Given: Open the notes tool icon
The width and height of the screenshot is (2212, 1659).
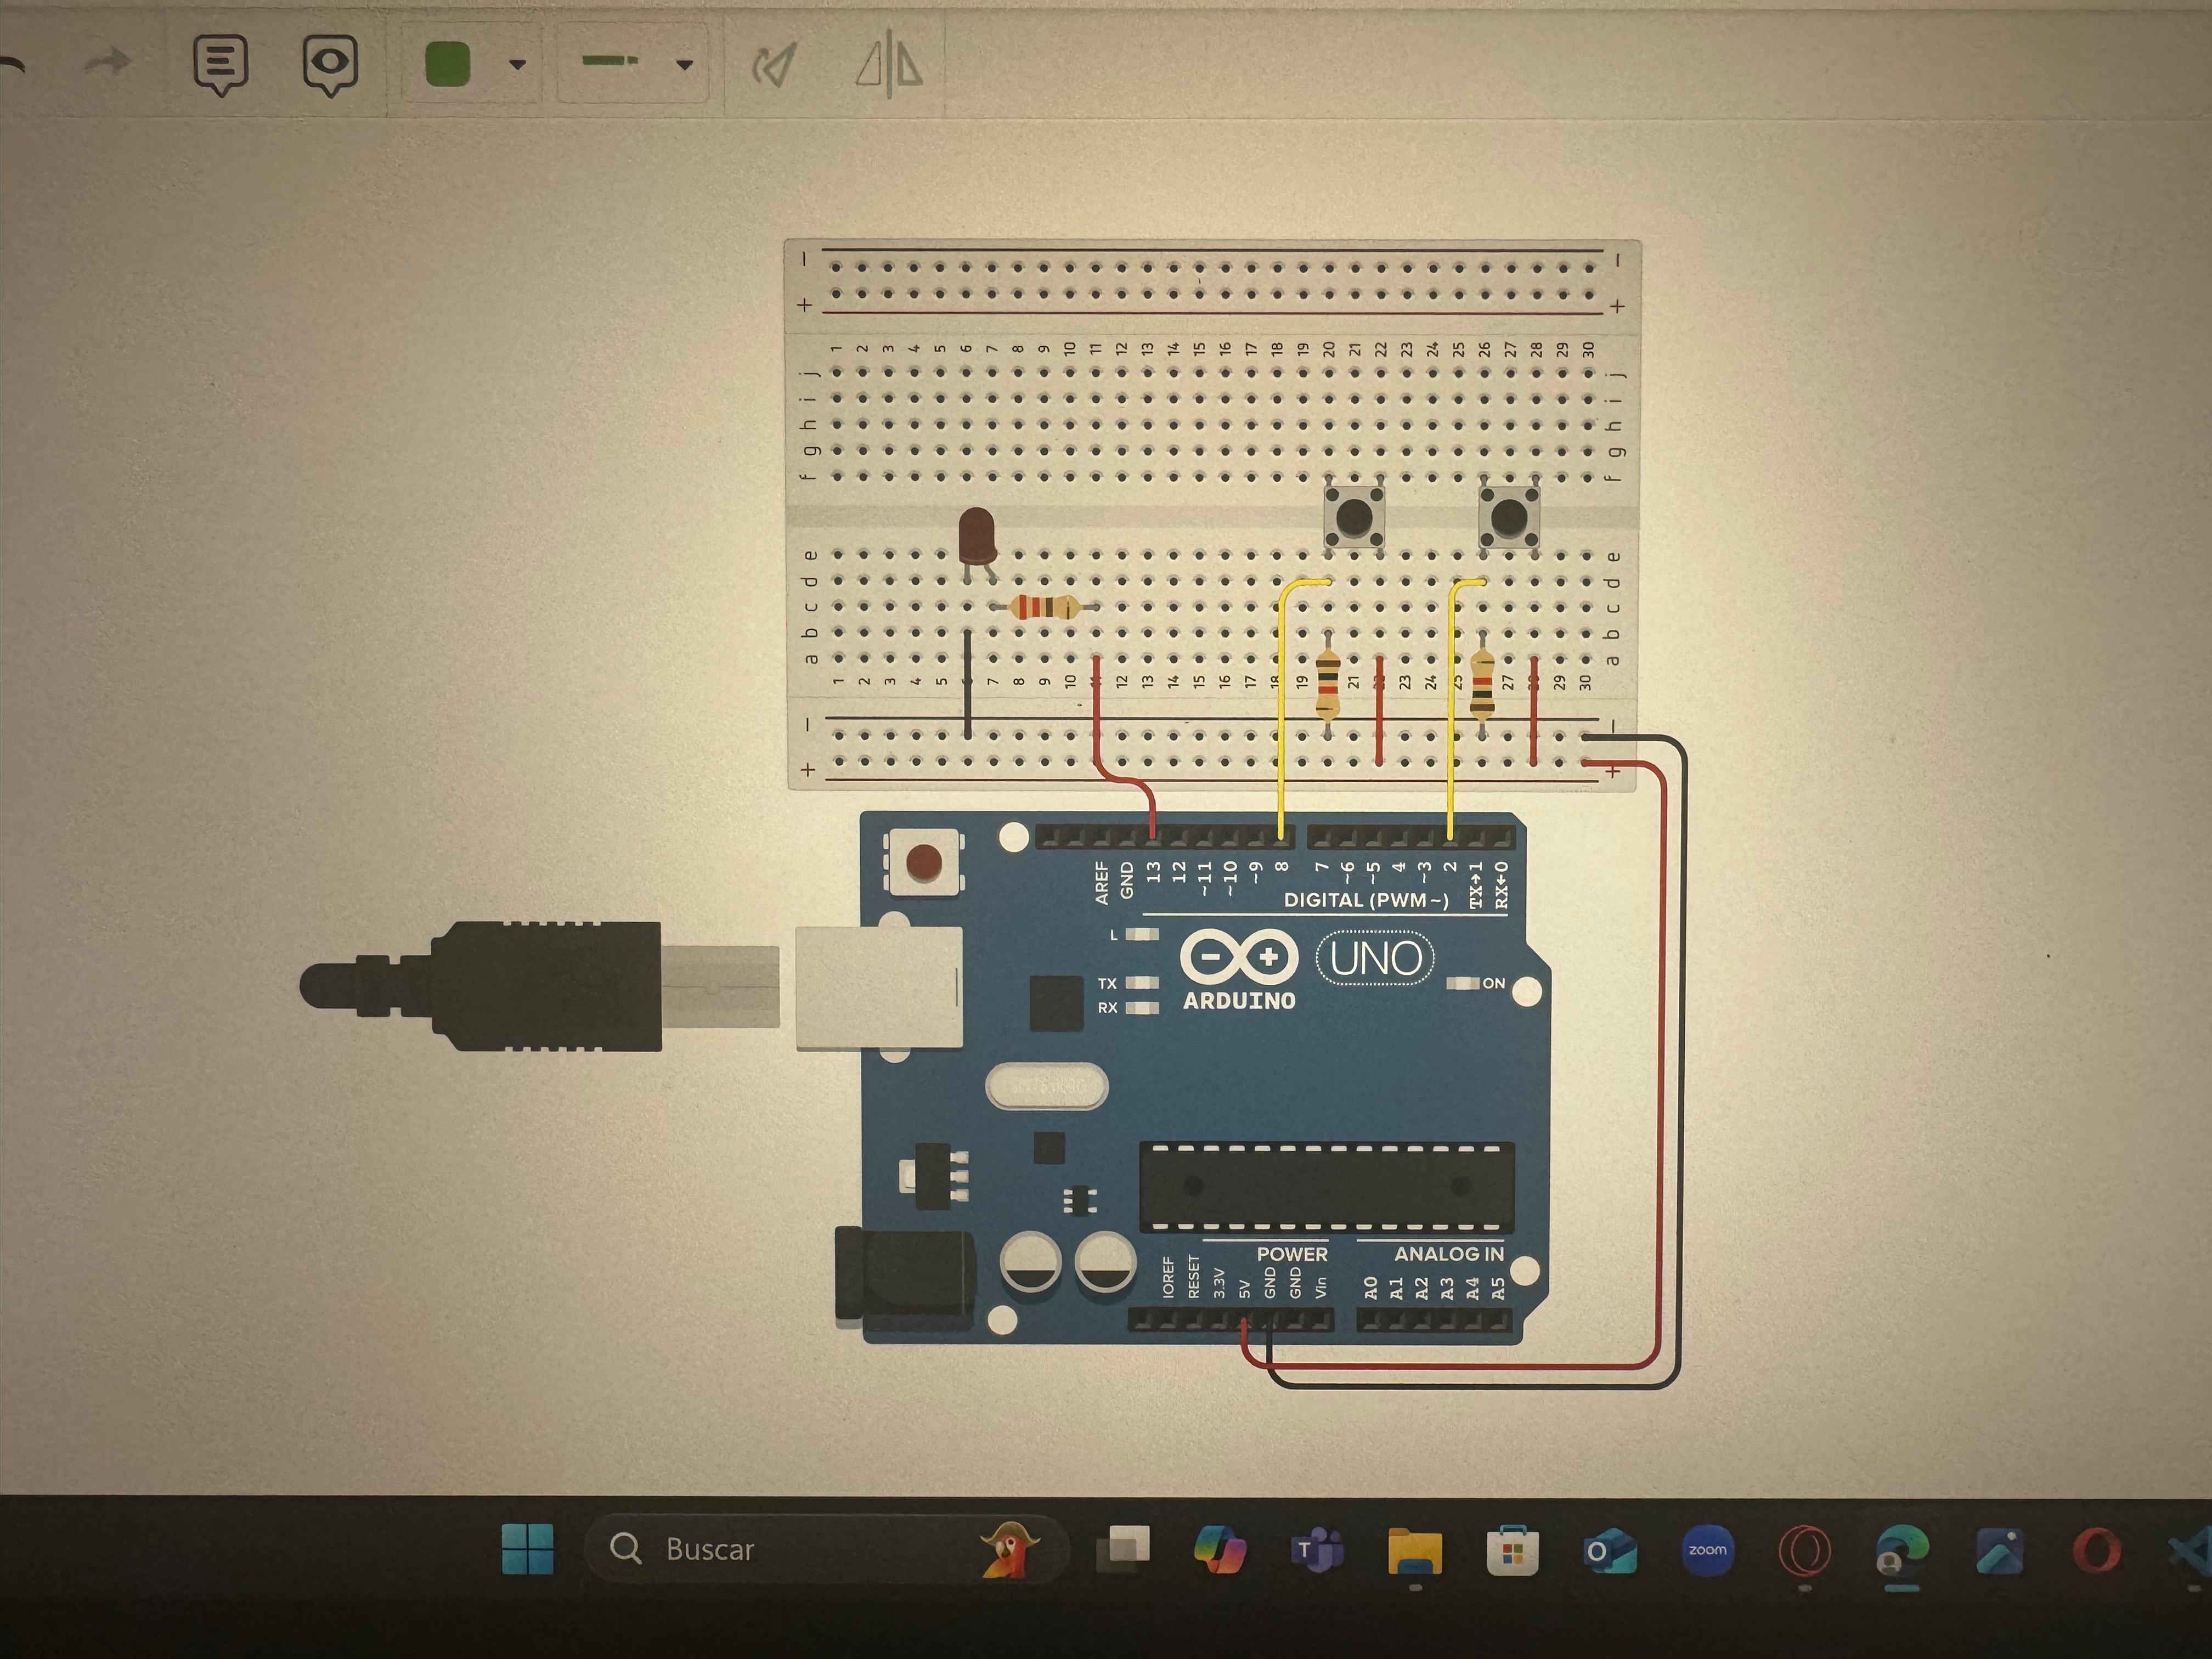Looking at the screenshot, I should pyautogui.click(x=220, y=65).
